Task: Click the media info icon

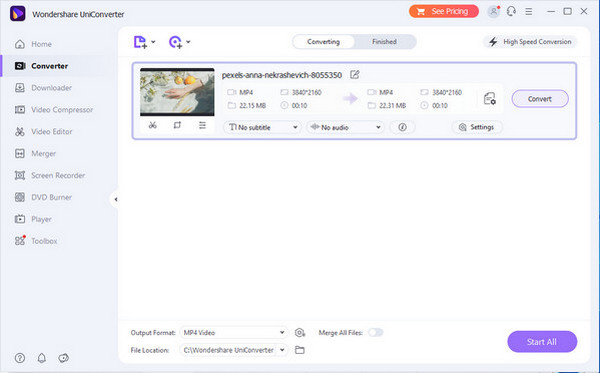Action: coord(402,127)
